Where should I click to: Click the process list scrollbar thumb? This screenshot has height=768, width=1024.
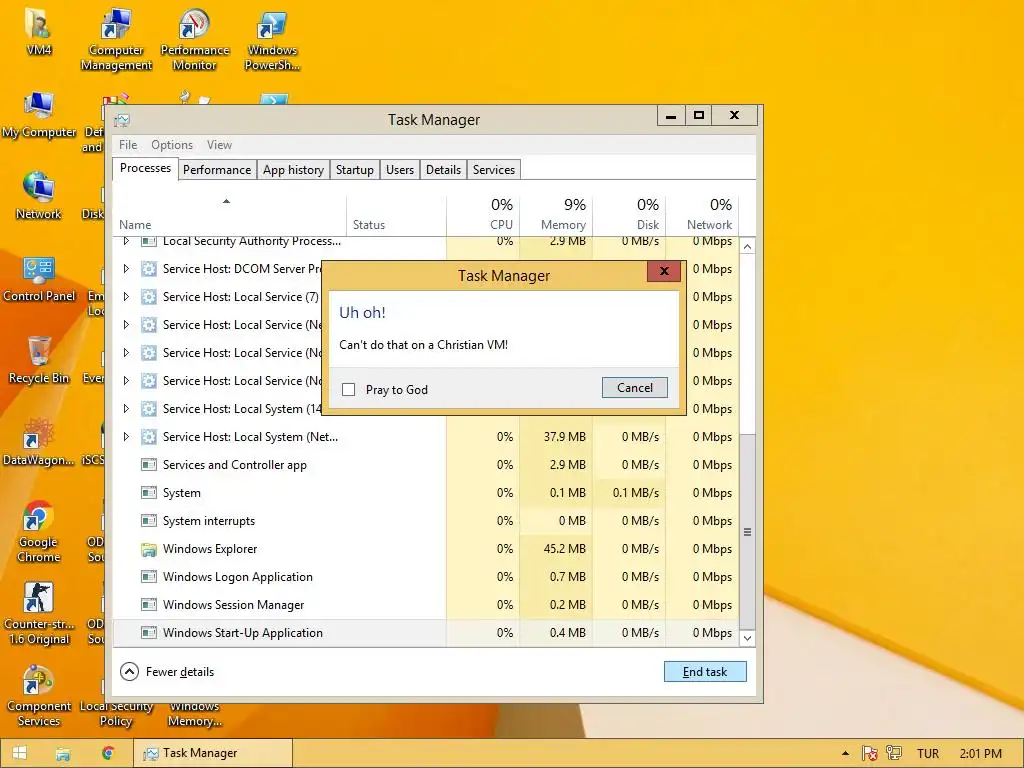748,532
